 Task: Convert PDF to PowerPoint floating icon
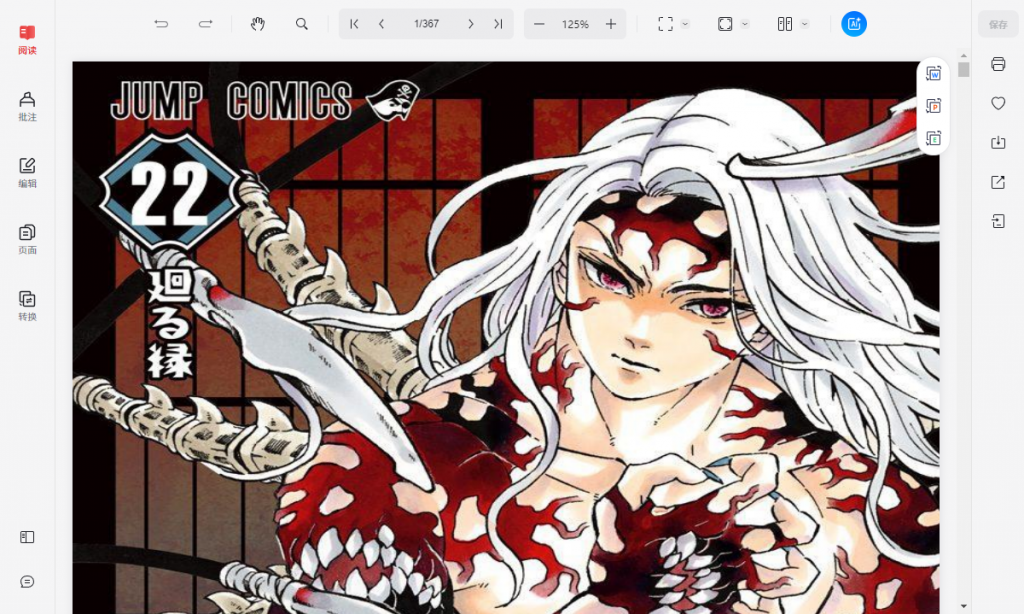click(x=933, y=106)
